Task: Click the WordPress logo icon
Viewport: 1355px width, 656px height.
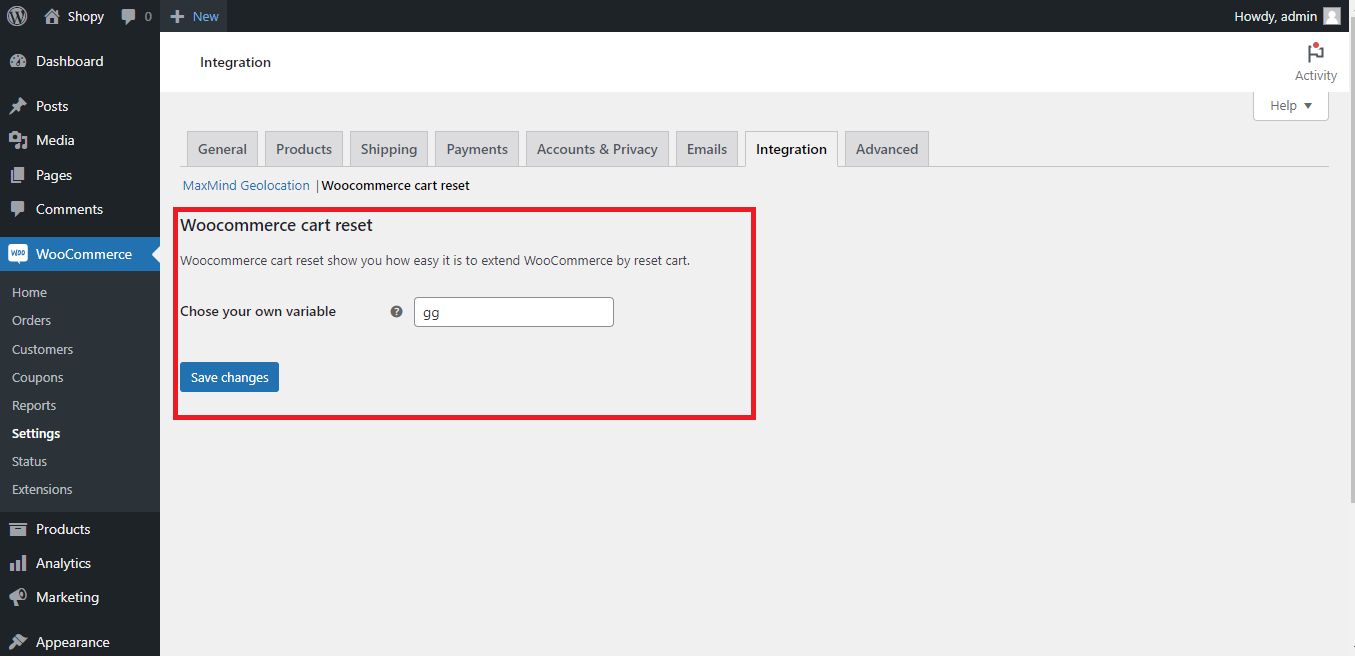Action: pyautogui.click(x=17, y=16)
